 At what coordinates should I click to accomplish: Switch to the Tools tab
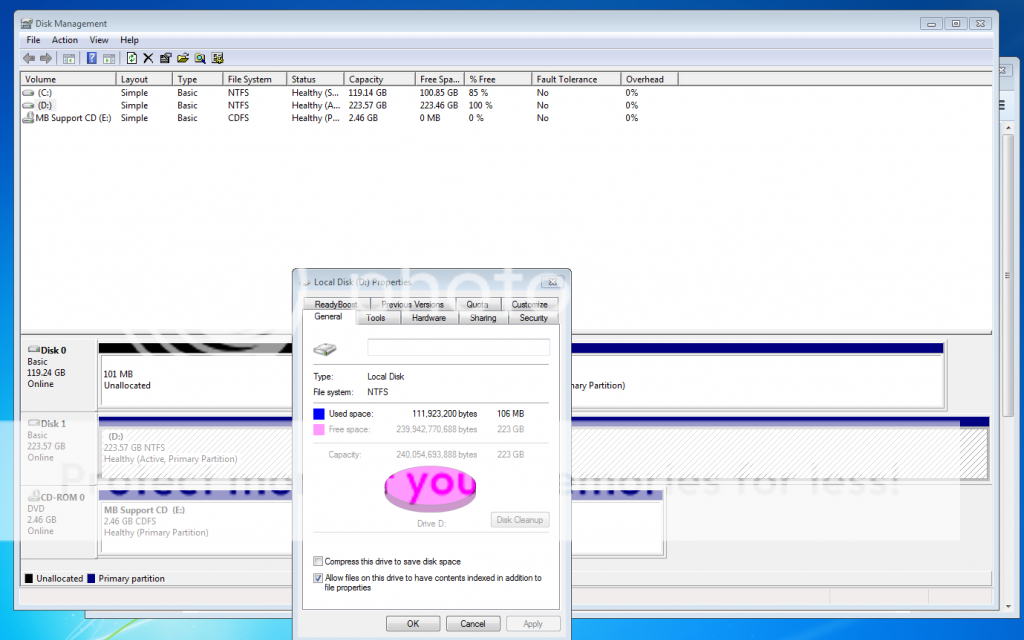pyautogui.click(x=376, y=318)
